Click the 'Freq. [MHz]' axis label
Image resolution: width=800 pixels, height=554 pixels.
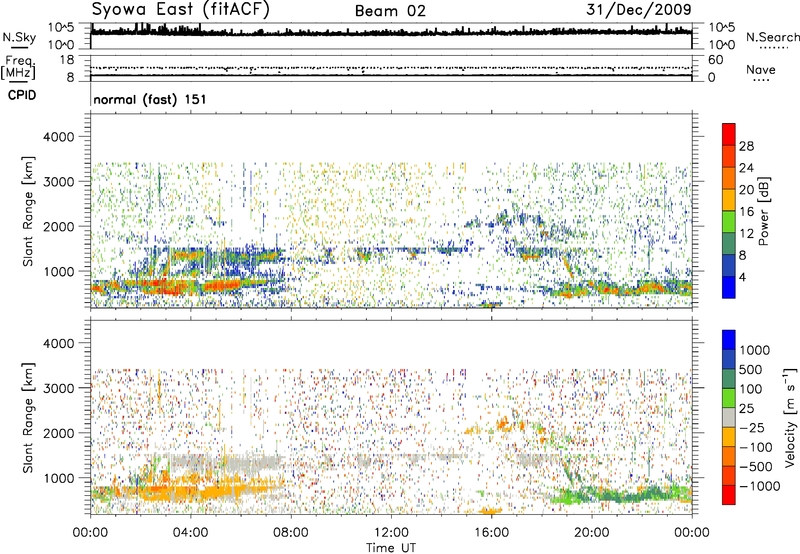pyautogui.click(x=18, y=68)
